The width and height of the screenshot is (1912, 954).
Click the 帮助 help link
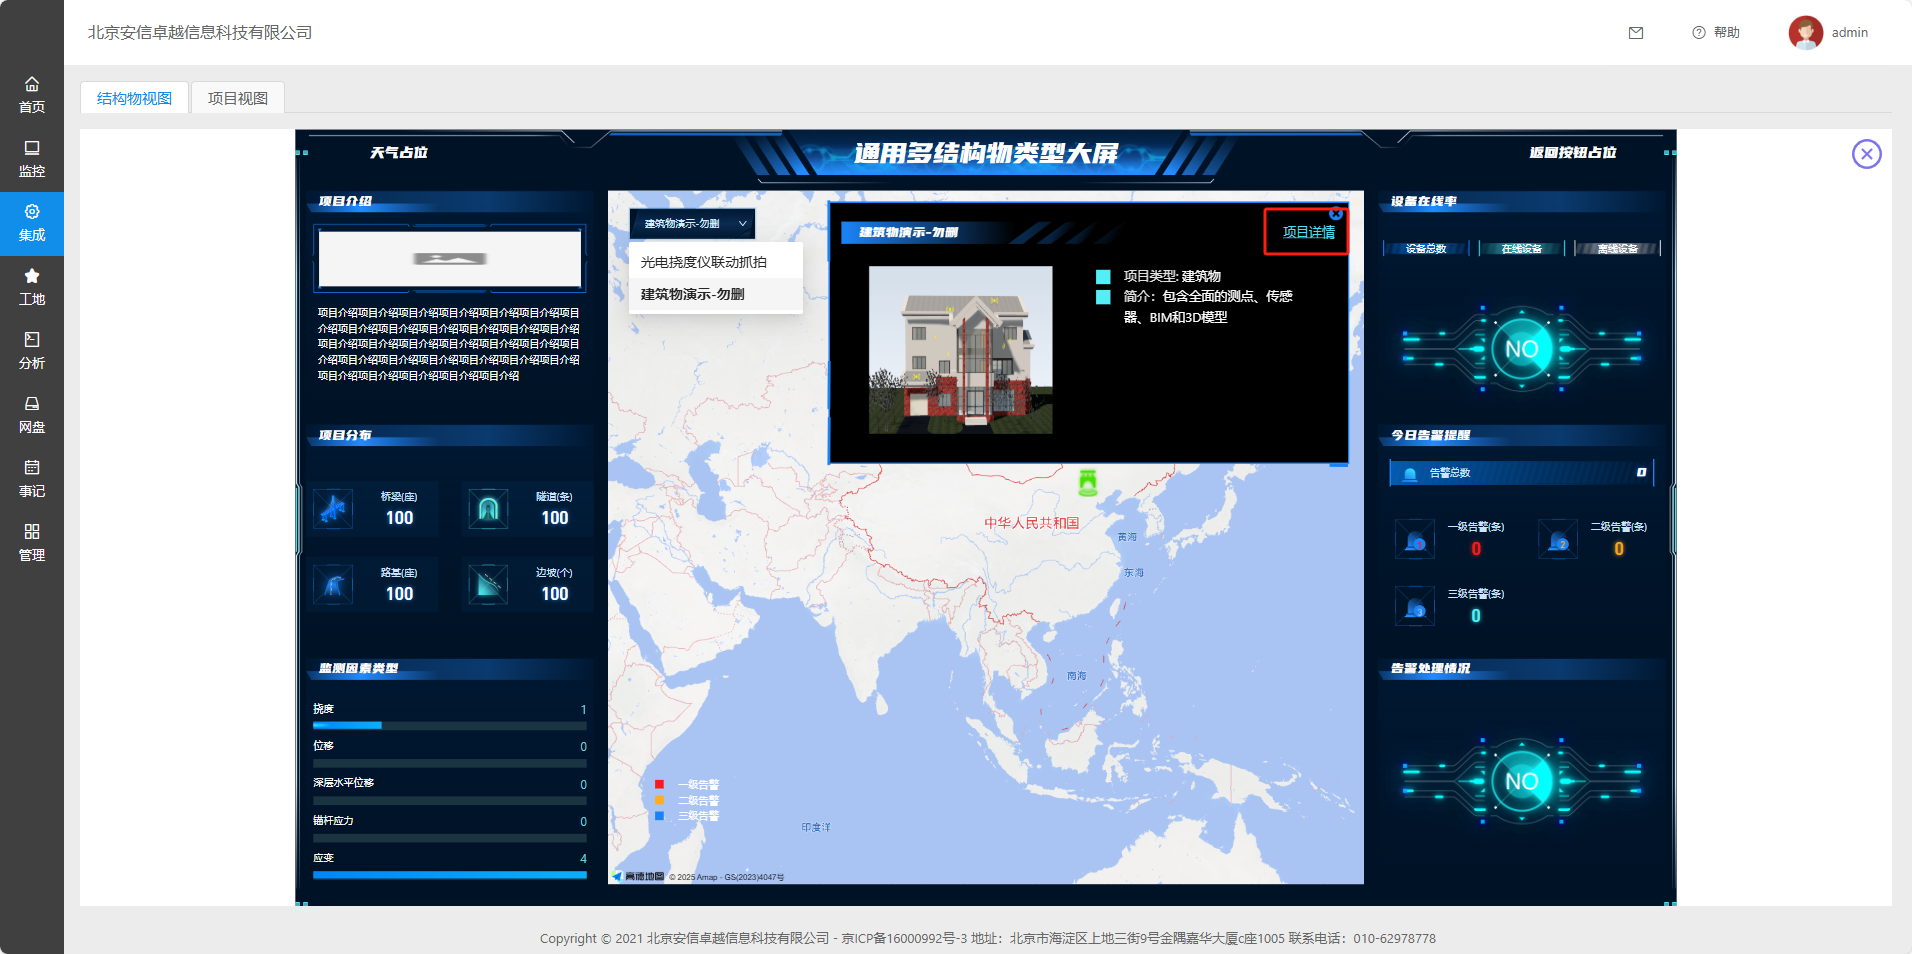[1716, 33]
